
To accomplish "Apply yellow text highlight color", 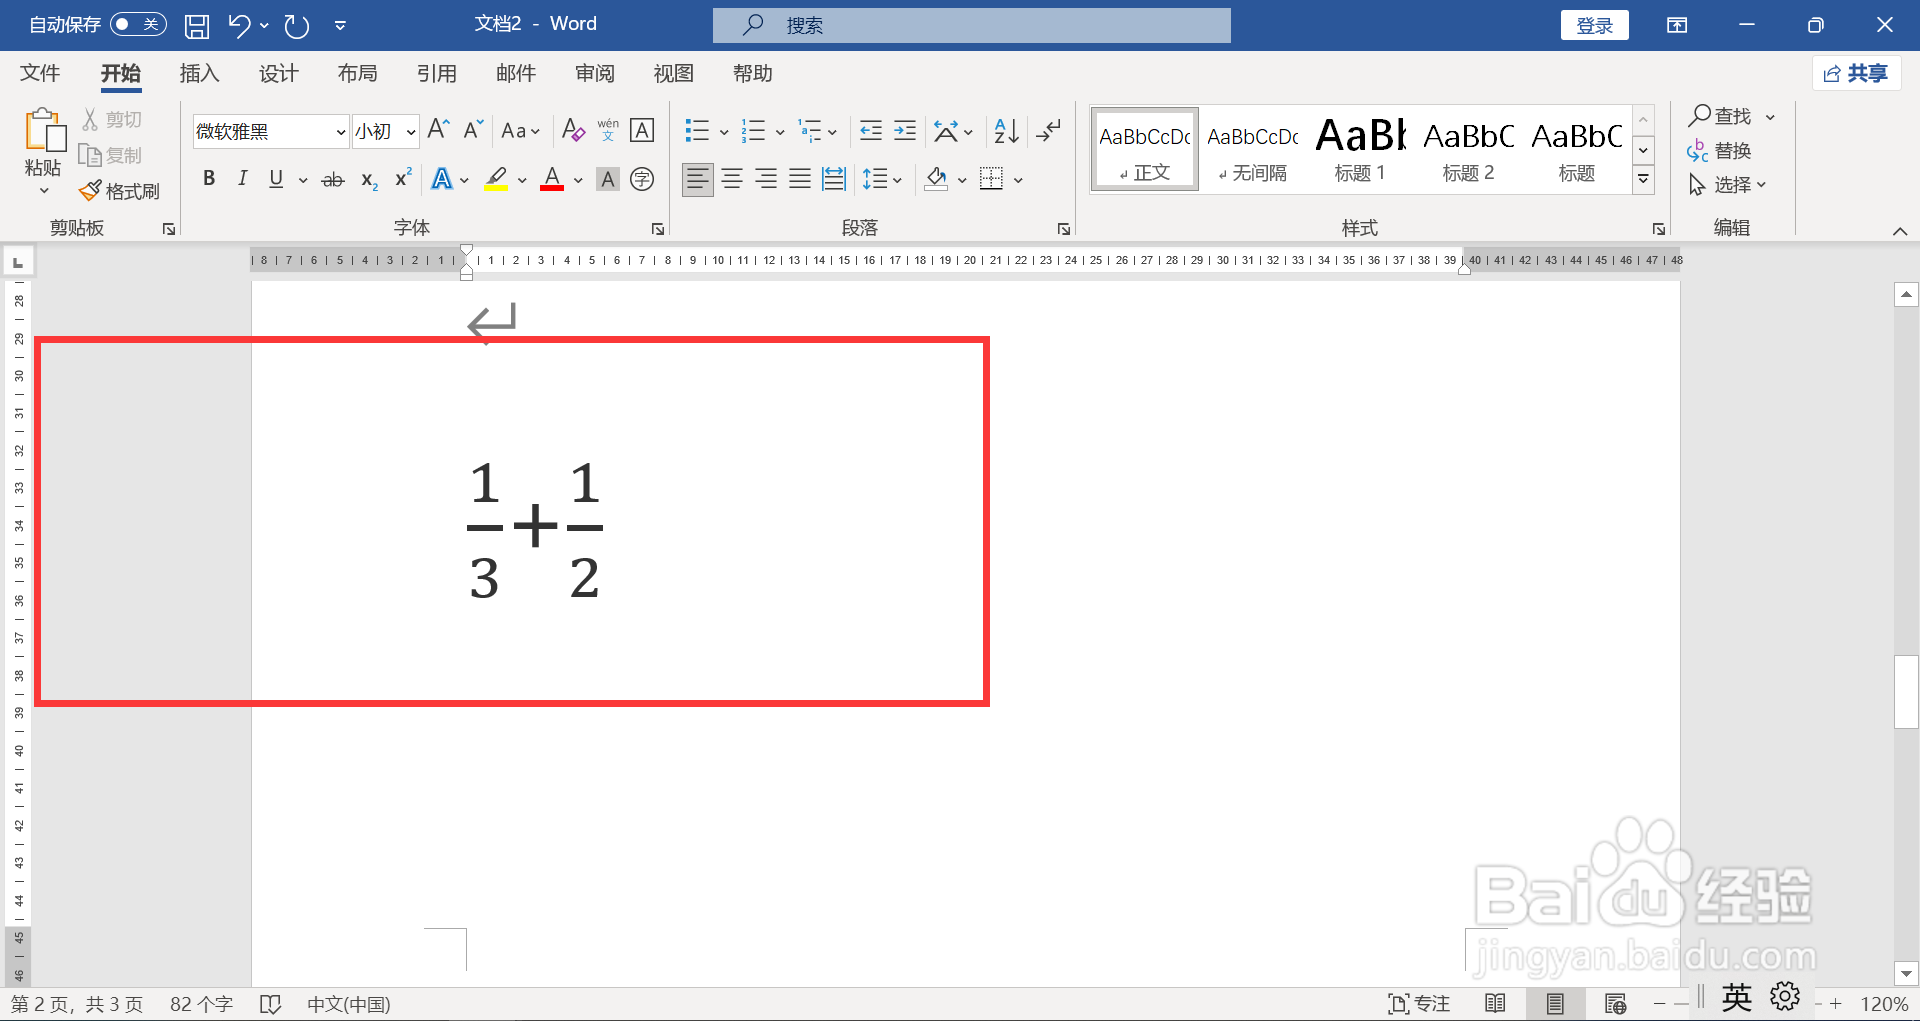I will 496,179.
